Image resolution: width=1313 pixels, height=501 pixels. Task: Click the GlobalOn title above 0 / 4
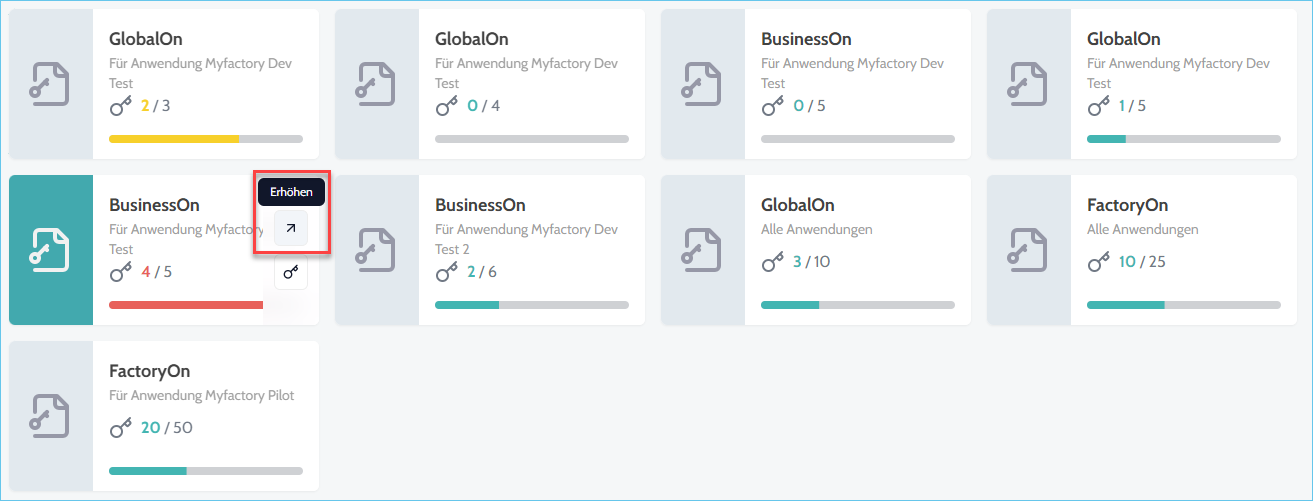click(x=472, y=39)
